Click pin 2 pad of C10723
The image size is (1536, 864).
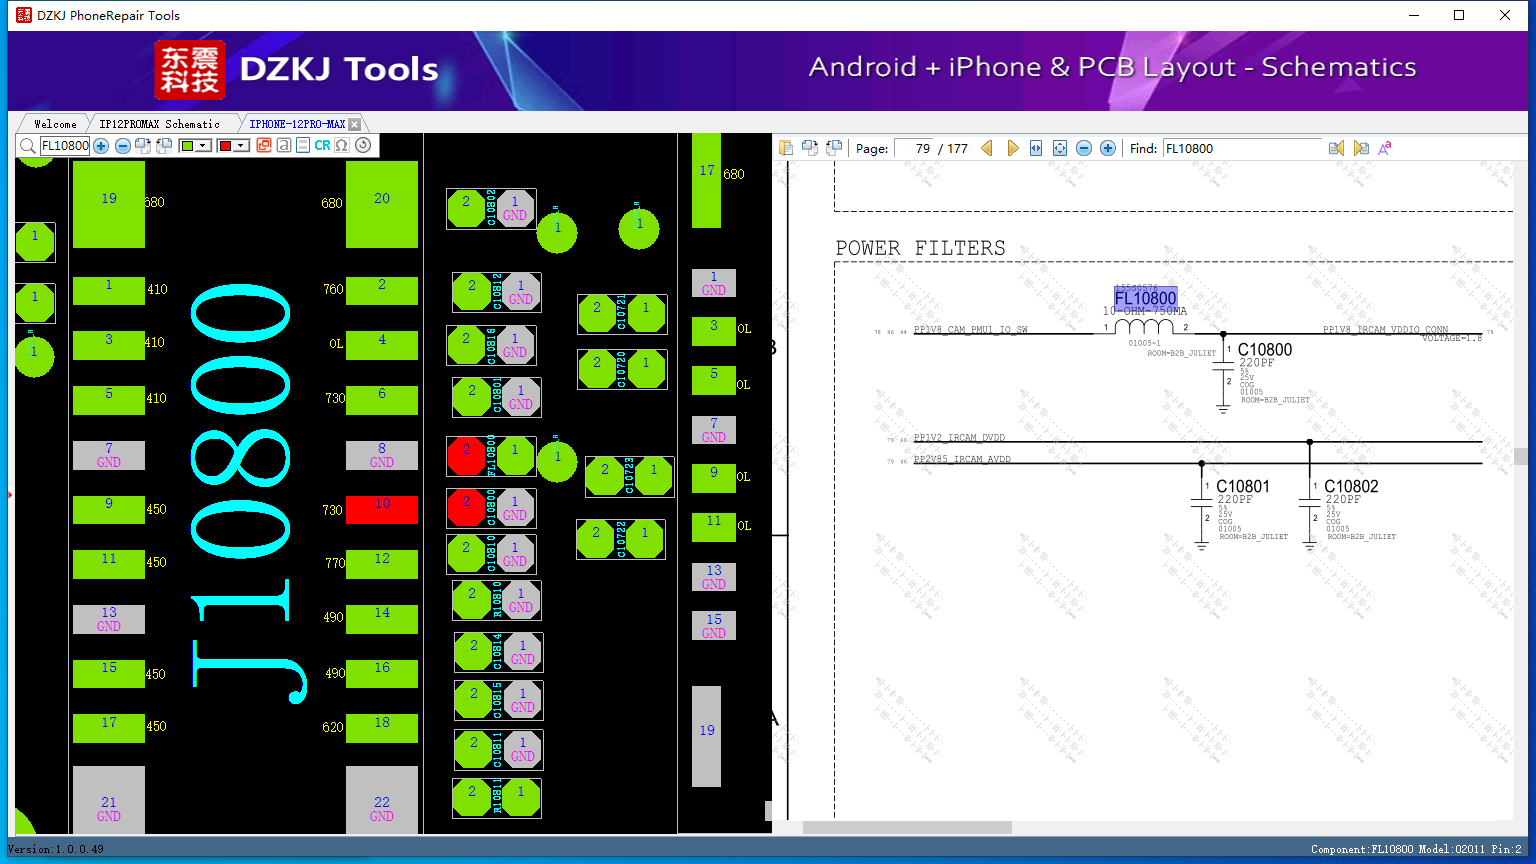(605, 476)
